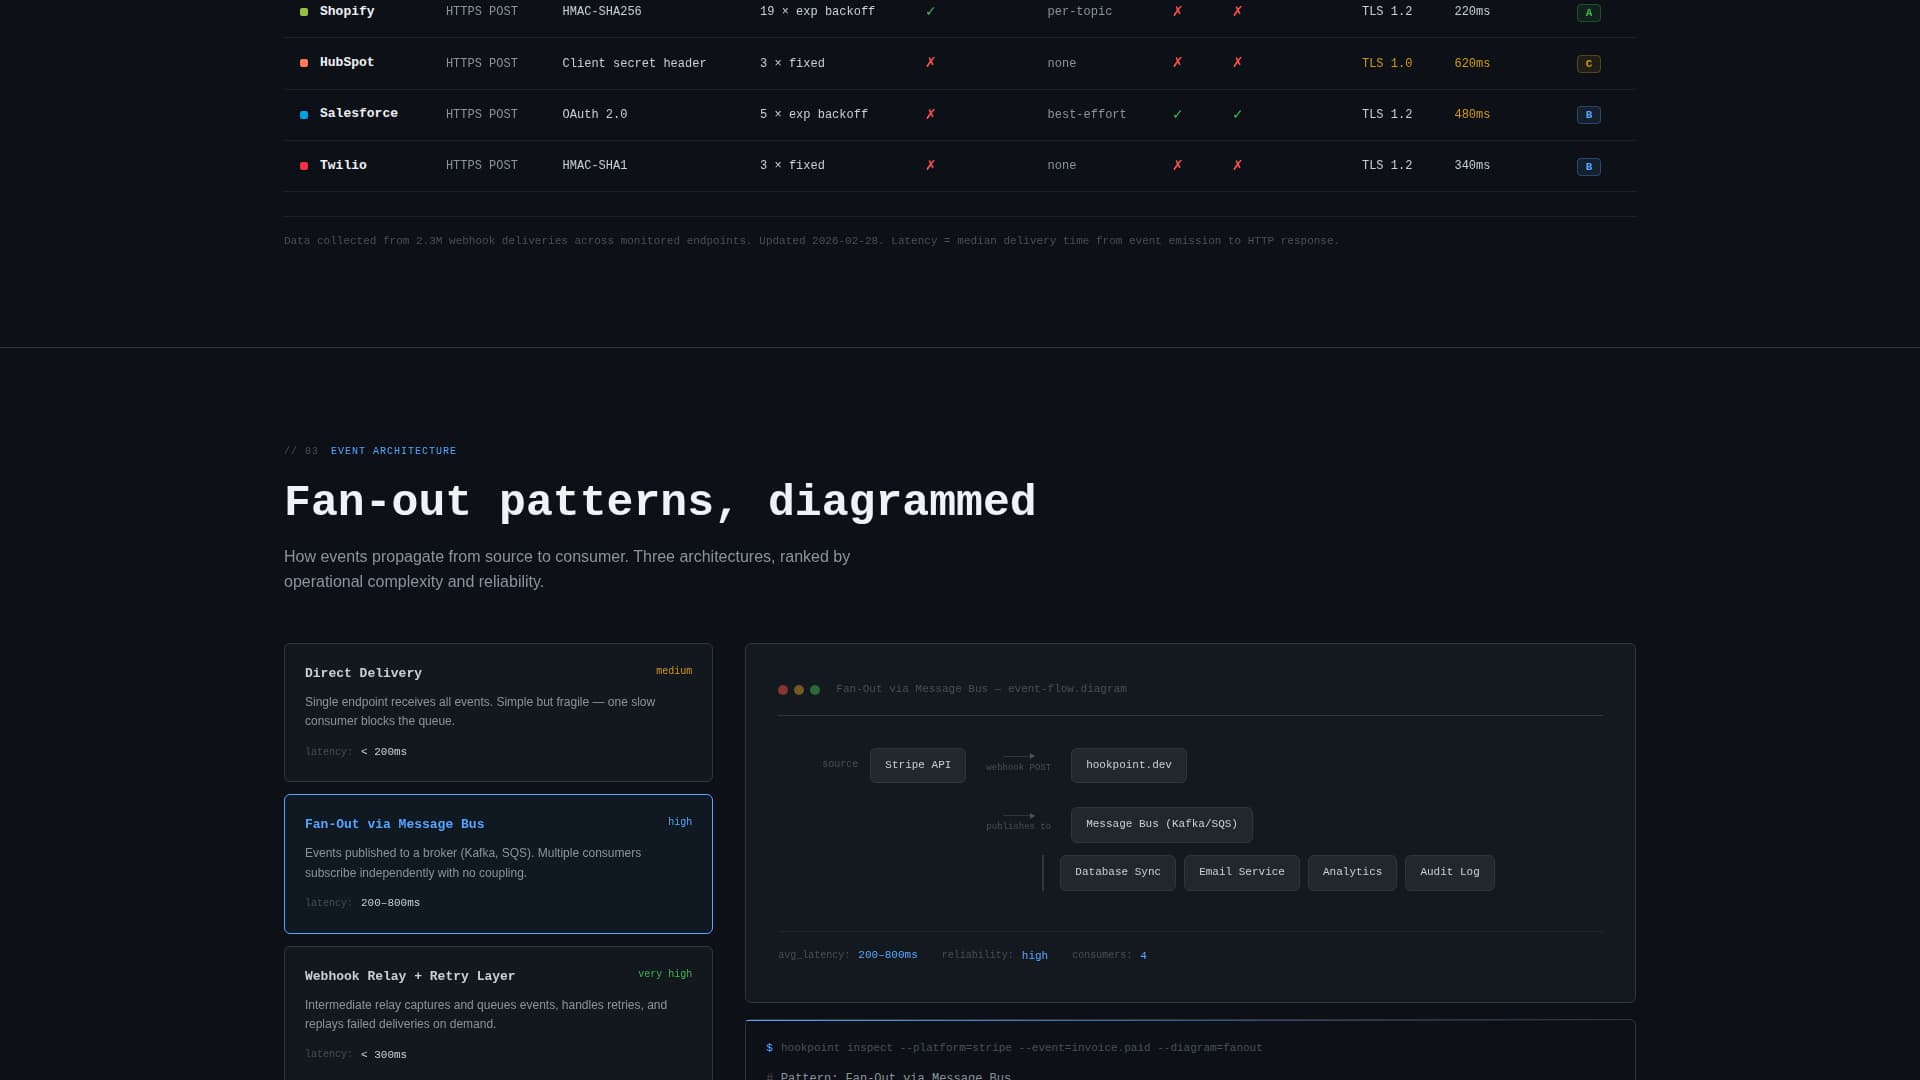Click the terminal prompt dollar icon
The height and width of the screenshot is (1080, 1920).
click(x=768, y=1047)
